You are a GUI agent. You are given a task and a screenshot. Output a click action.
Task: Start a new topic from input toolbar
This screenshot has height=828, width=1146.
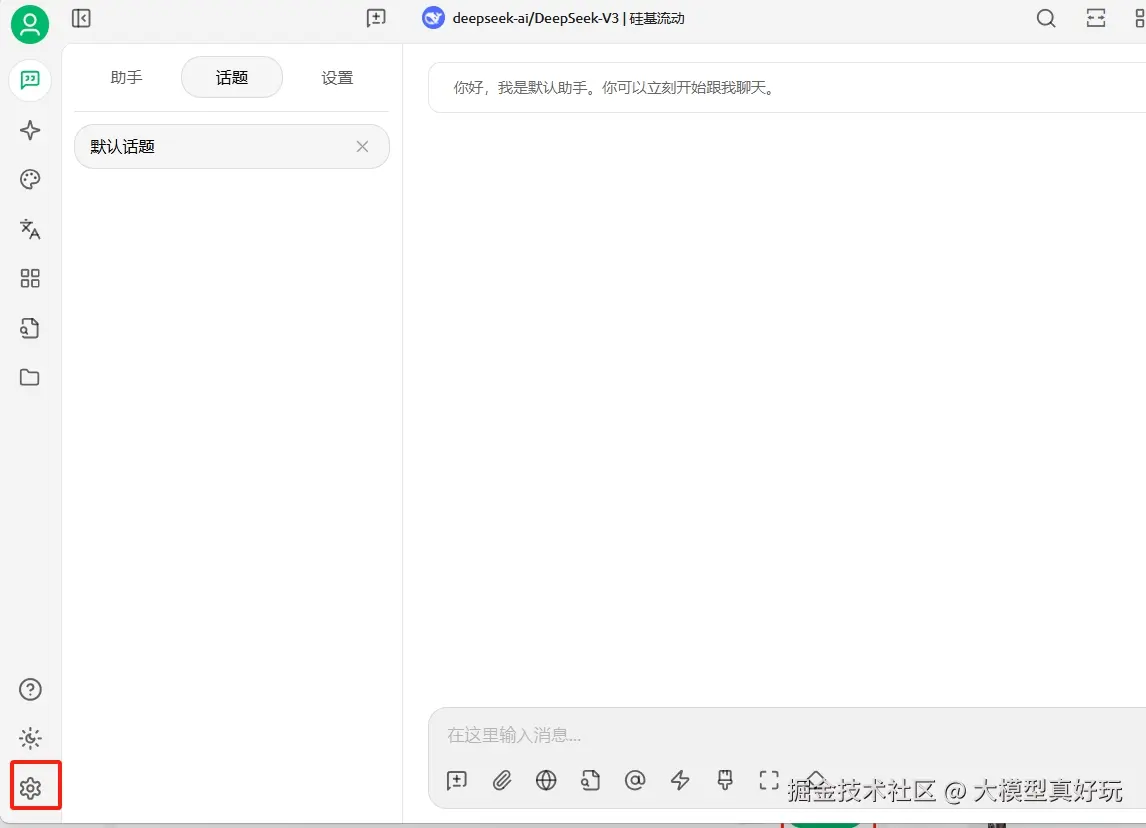(x=457, y=781)
